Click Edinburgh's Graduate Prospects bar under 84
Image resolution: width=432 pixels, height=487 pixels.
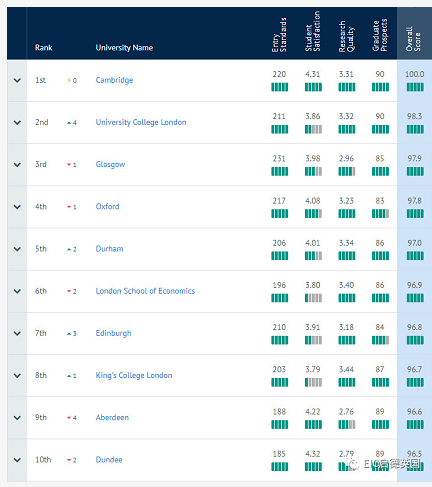(380, 340)
